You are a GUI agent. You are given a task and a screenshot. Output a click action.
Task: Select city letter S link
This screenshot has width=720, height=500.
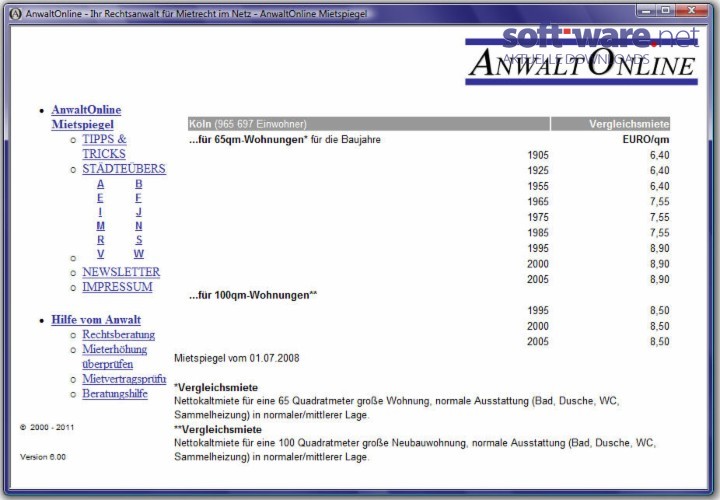(x=139, y=240)
